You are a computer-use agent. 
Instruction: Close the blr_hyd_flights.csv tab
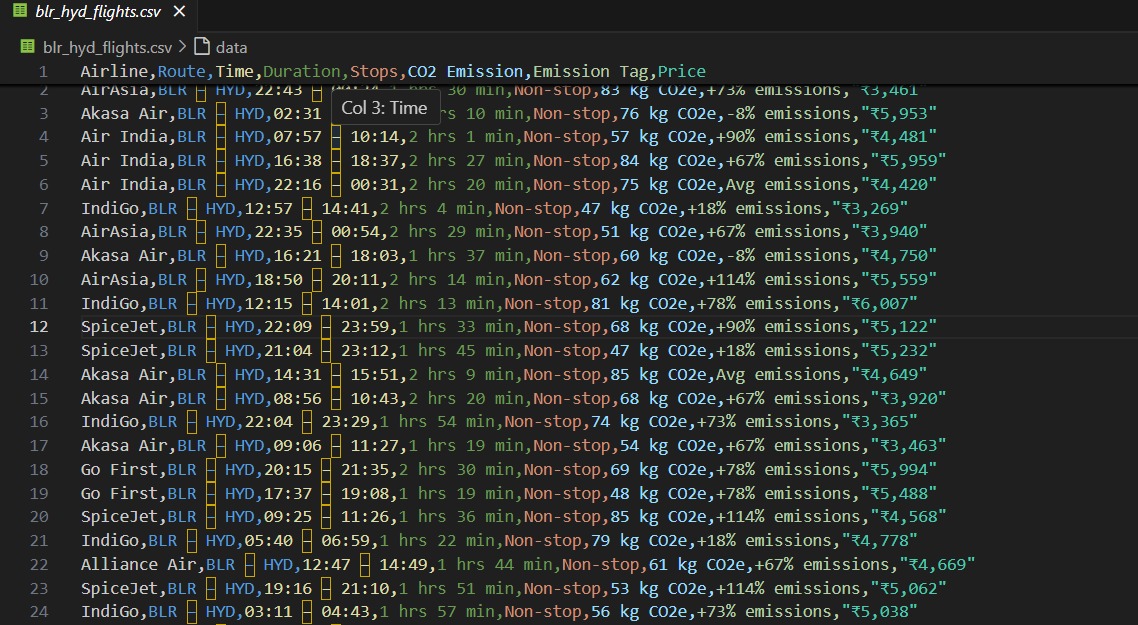[x=179, y=12]
